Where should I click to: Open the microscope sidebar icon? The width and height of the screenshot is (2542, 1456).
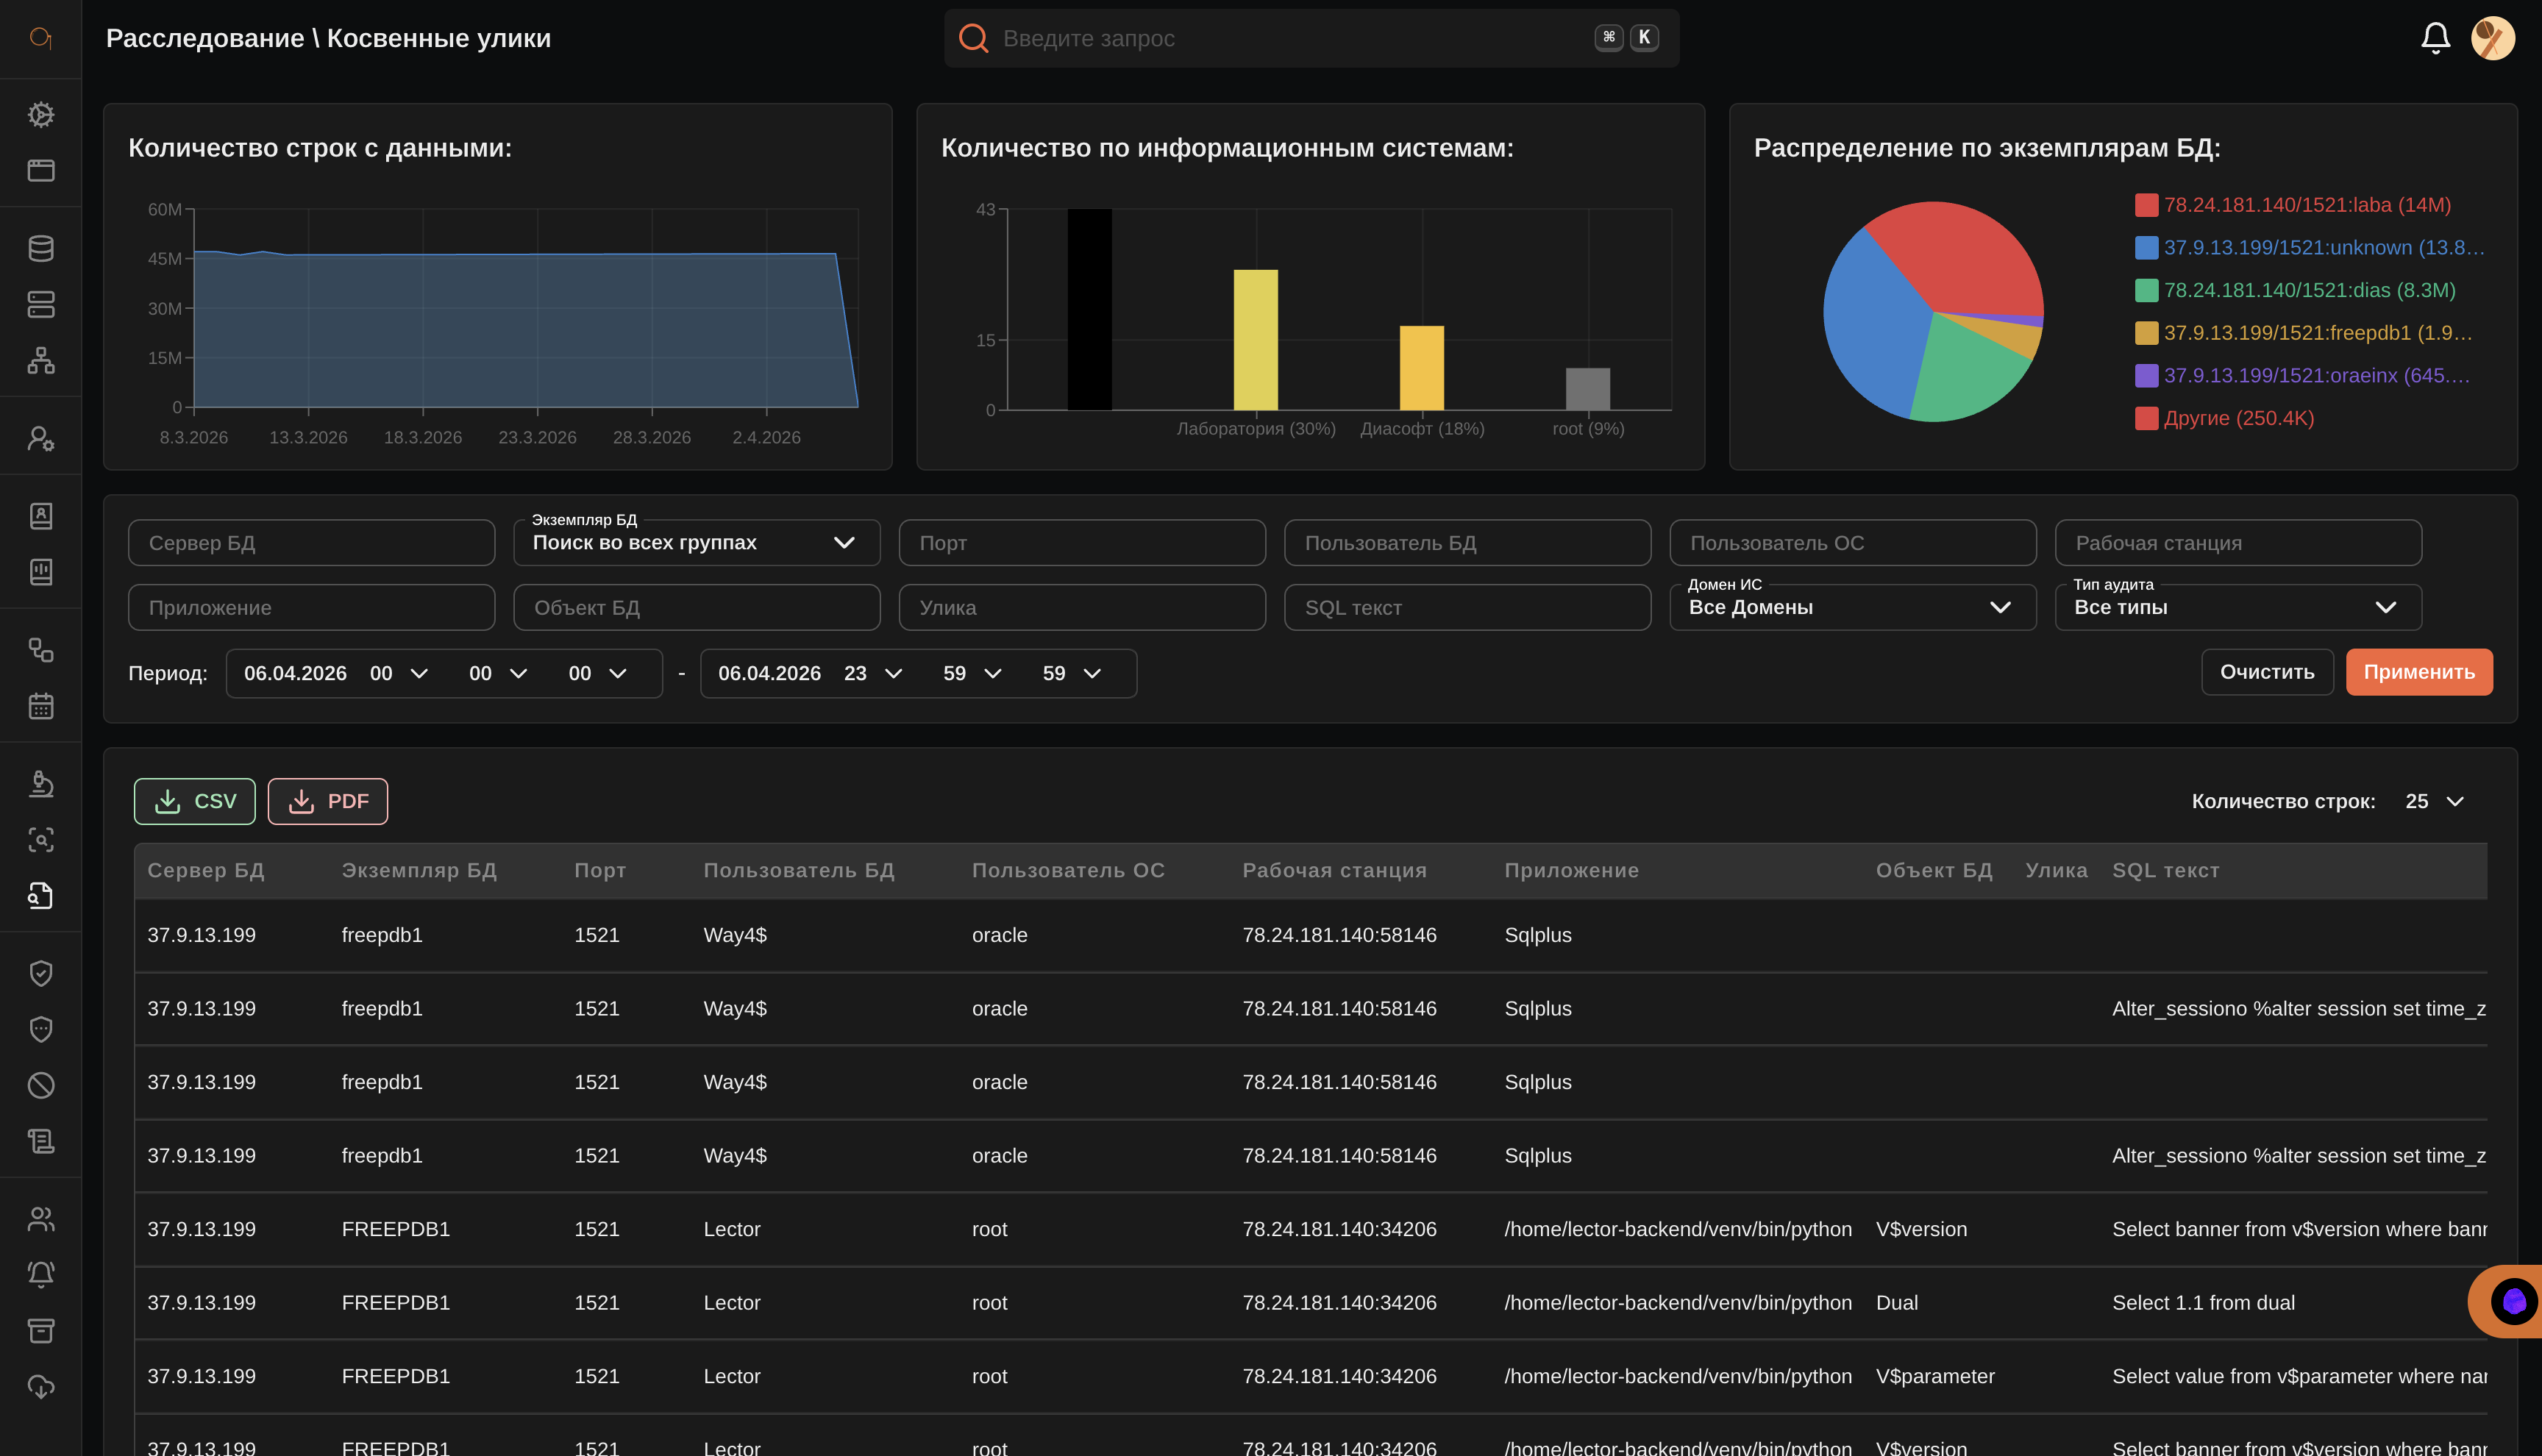pyautogui.click(x=41, y=783)
